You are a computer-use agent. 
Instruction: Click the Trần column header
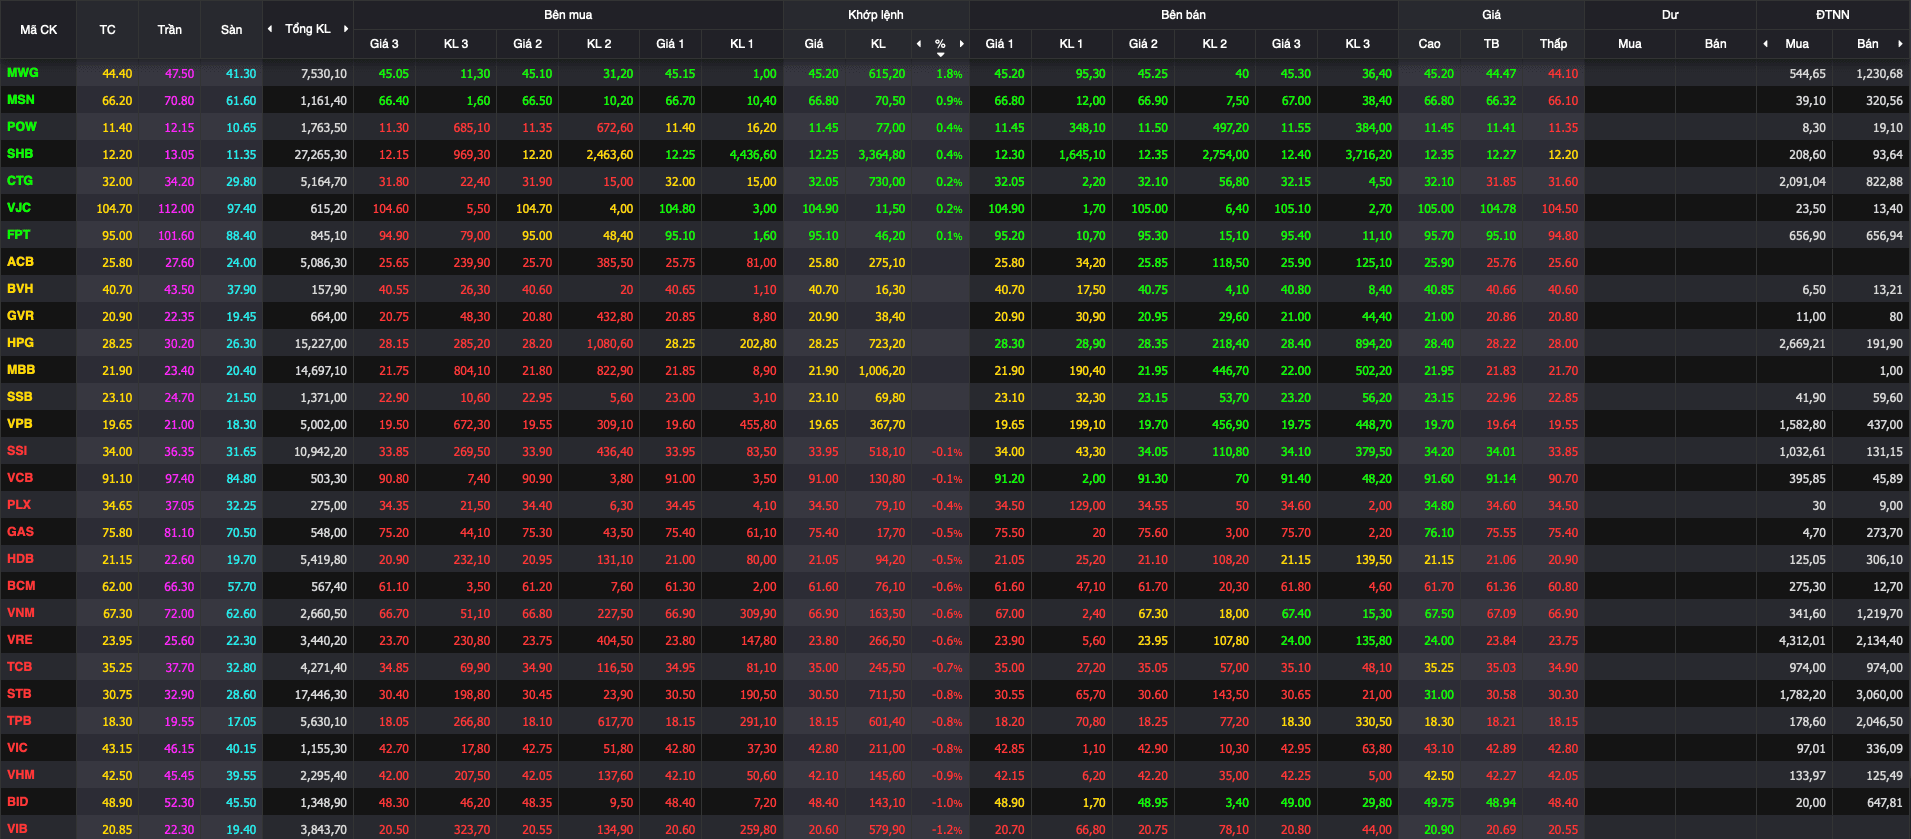pos(169,29)
